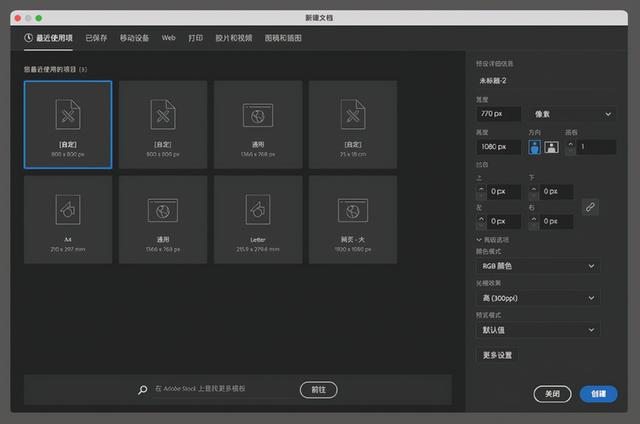Choose the [自定] 25 x 18 cm preset
Image resolution: width=640 pixels, height=424 pixels.
(353, 124)
